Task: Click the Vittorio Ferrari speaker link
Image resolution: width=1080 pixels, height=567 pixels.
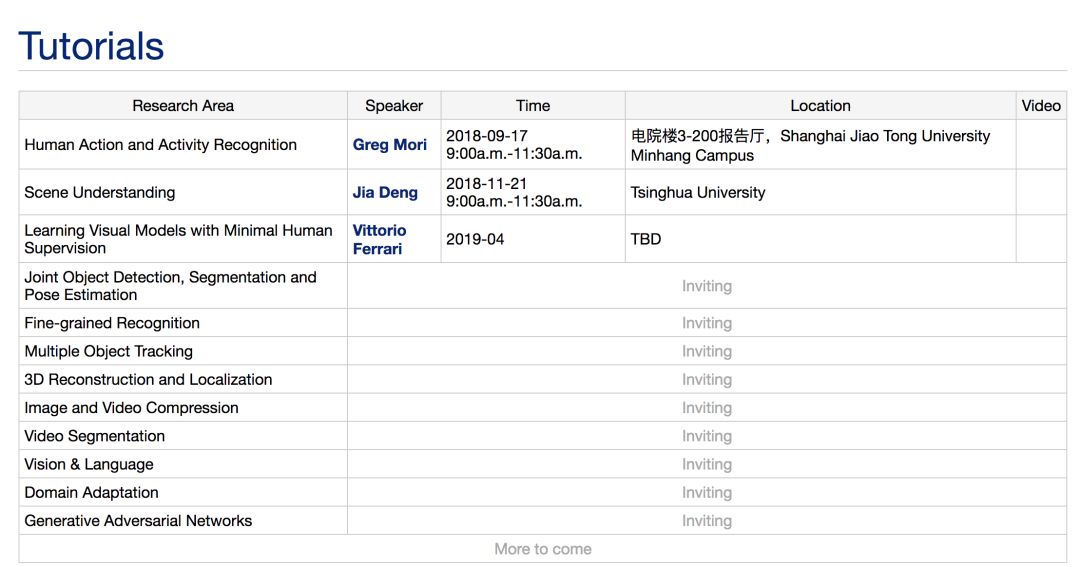Action: coord(379,239)
